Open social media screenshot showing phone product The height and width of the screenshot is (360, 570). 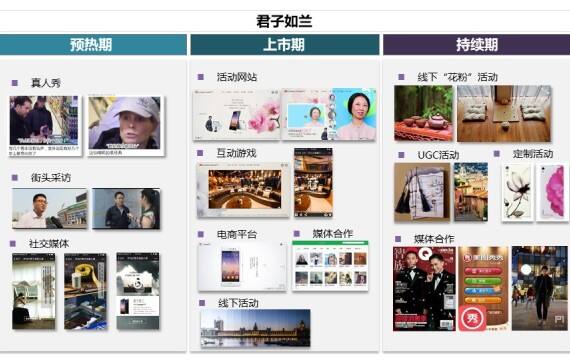click(x=138, y=291)
